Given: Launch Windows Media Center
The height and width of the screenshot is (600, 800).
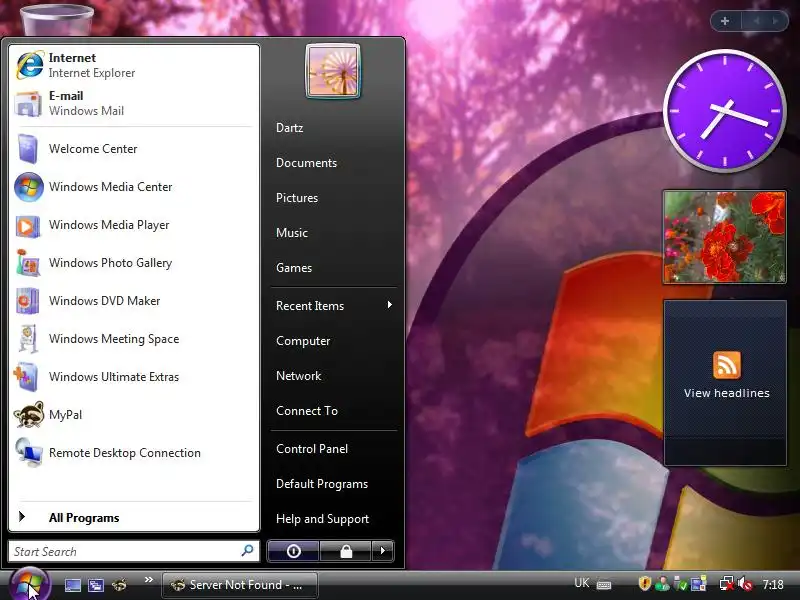Looking at the screenshot, I should 134,187.
